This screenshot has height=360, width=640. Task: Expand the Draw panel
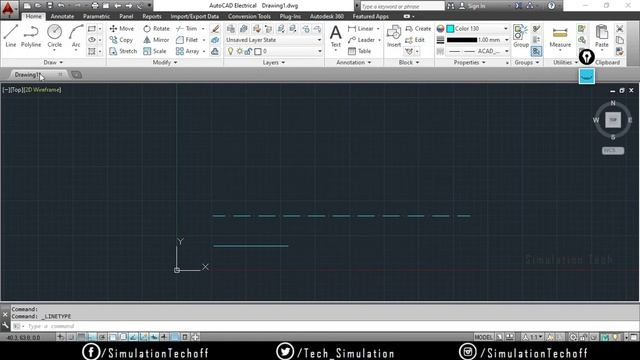53,62
